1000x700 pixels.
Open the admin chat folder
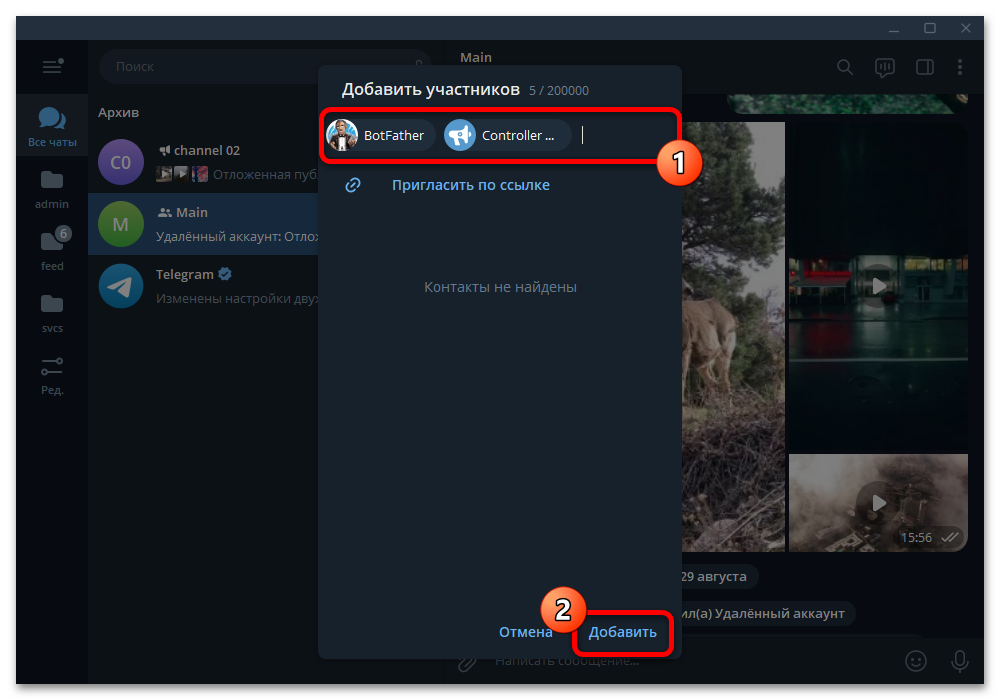pyautogui.click(x=52, y=189)
